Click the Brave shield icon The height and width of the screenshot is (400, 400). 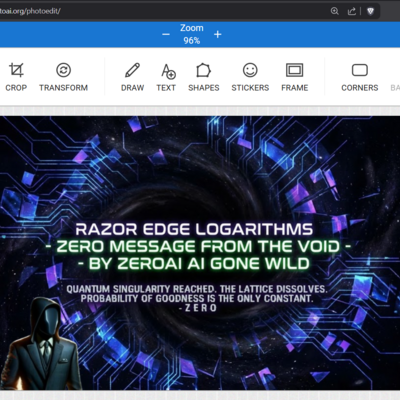pyautogui.click(x=370, y=11)
